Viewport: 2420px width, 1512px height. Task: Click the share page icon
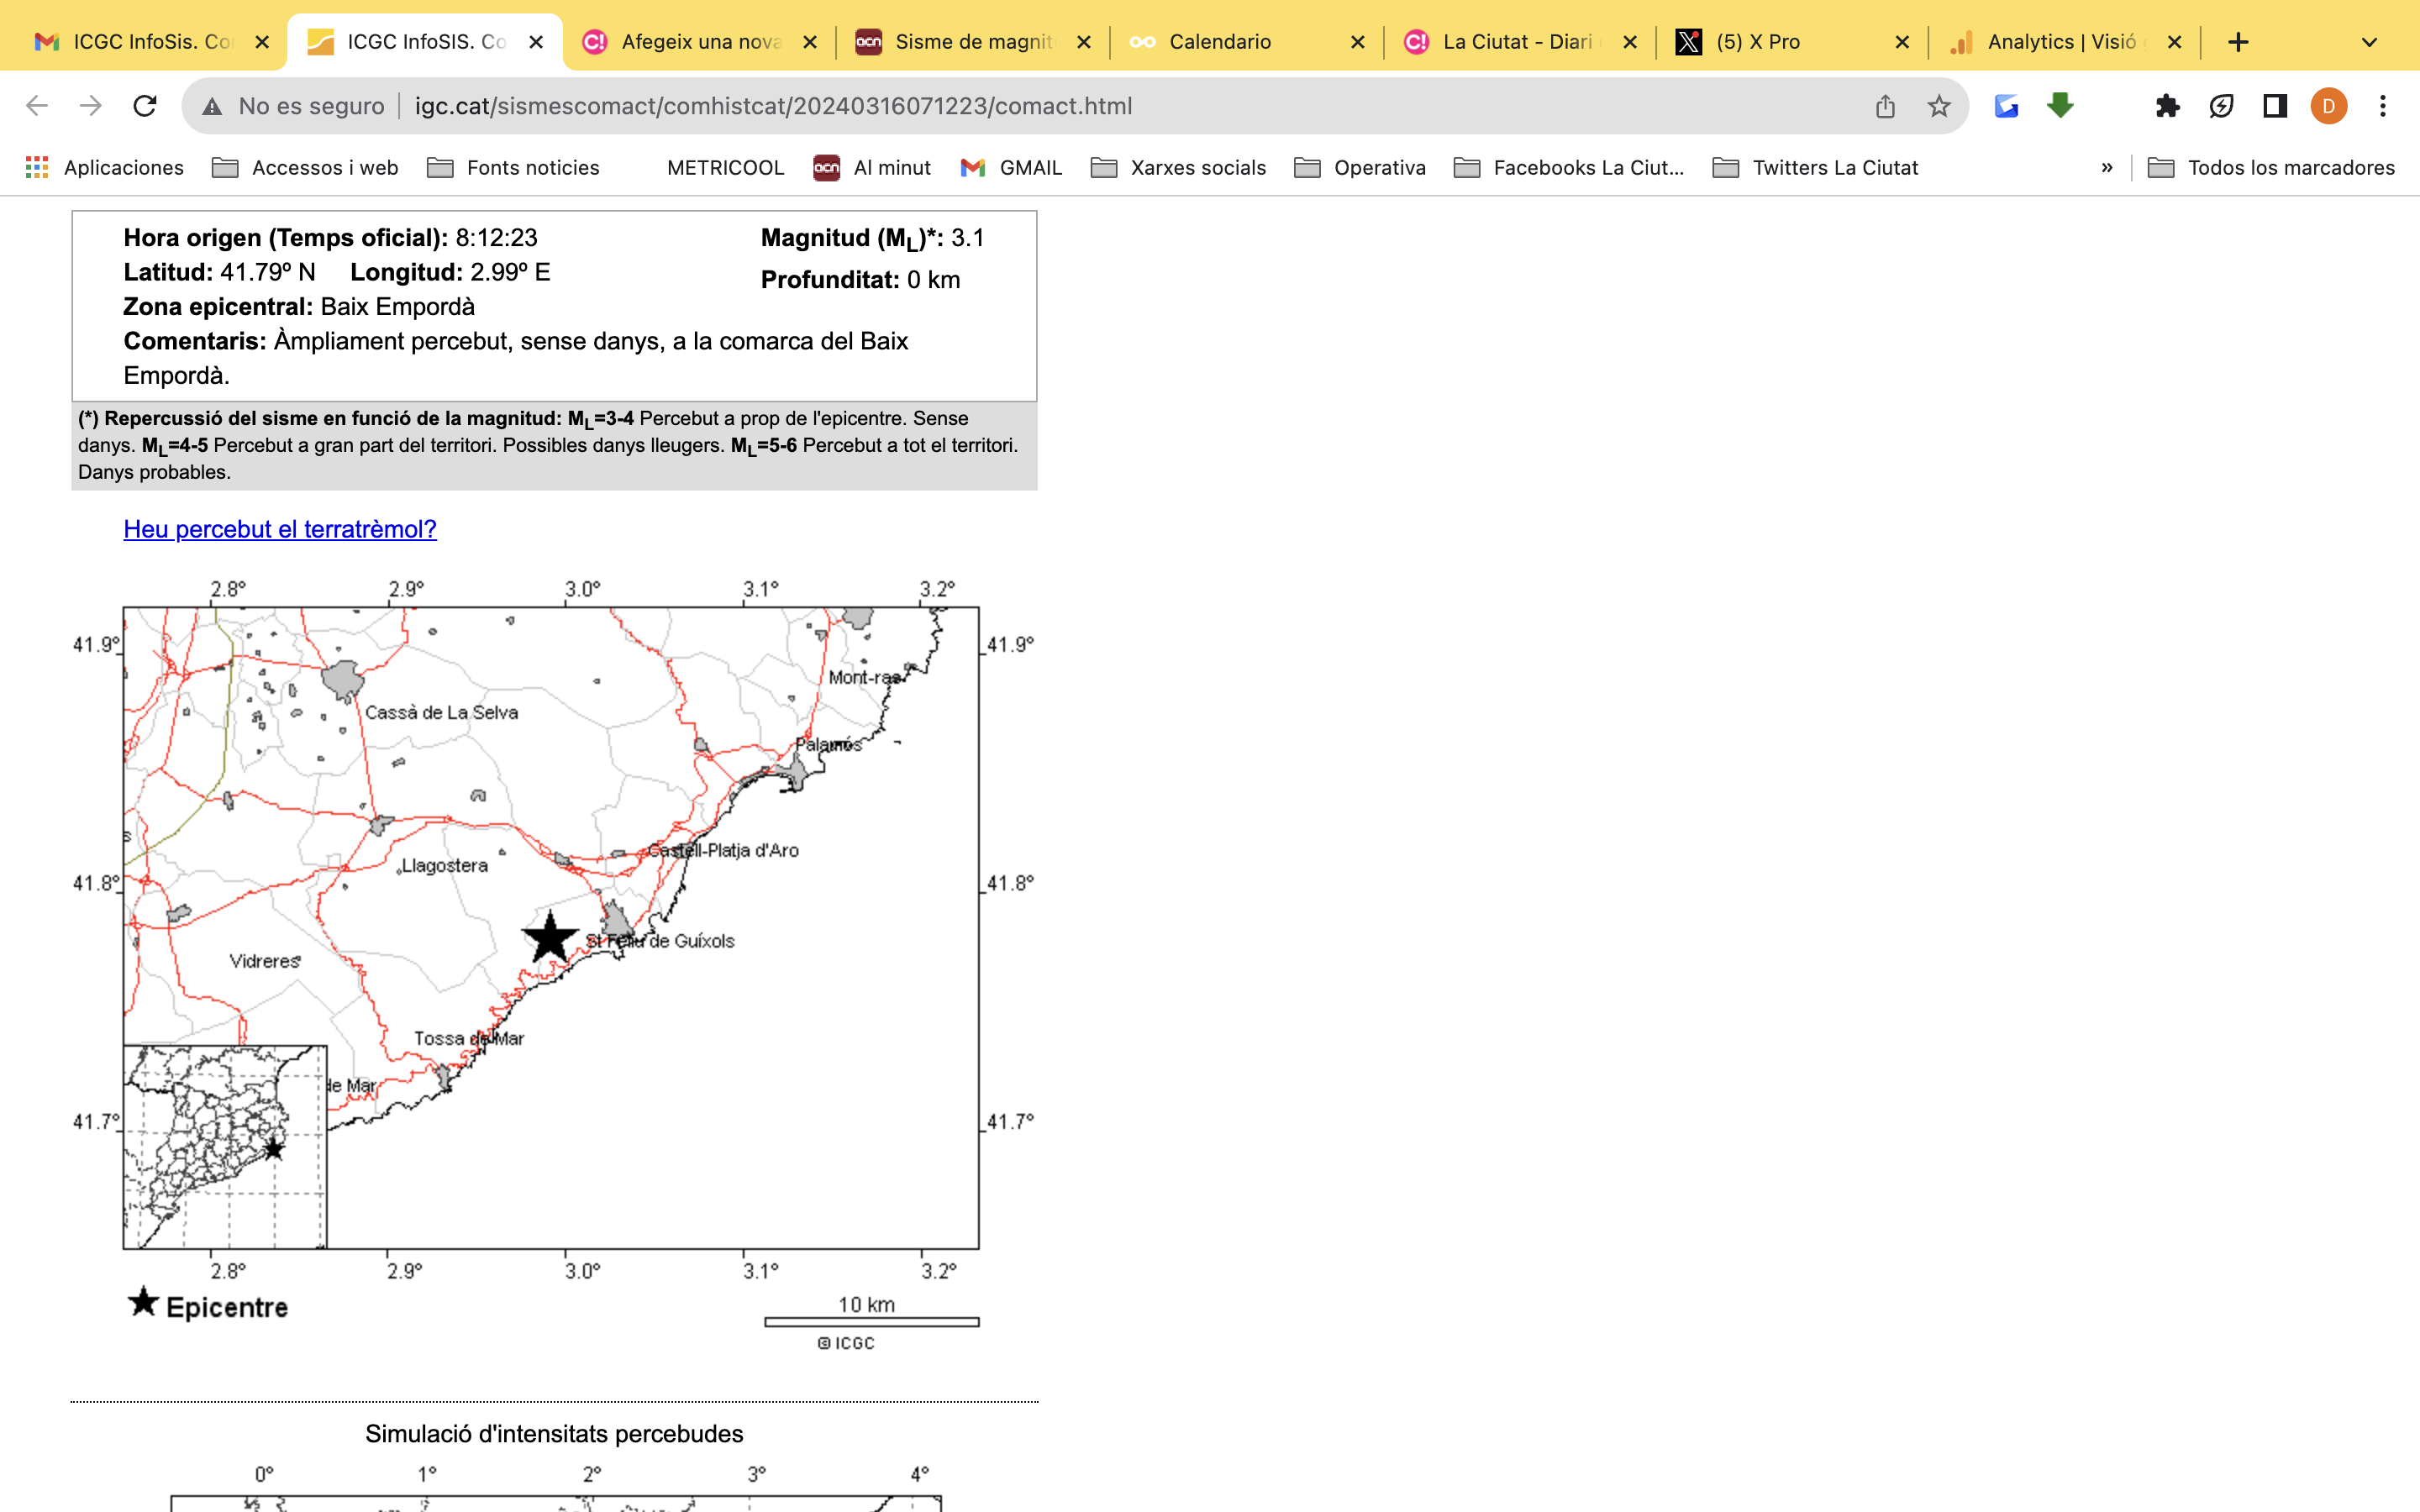tap(1885, 106)
